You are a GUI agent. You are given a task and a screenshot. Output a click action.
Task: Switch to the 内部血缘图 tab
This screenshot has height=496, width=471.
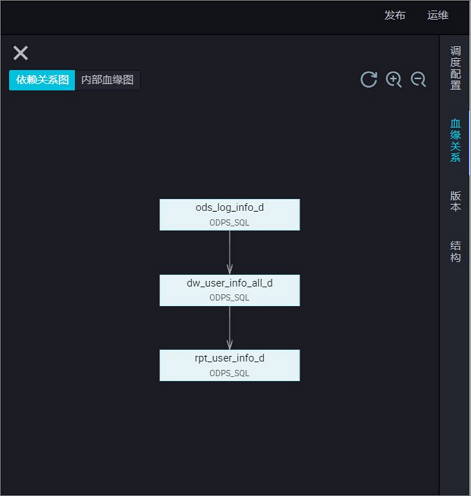[x=107, y=80]
